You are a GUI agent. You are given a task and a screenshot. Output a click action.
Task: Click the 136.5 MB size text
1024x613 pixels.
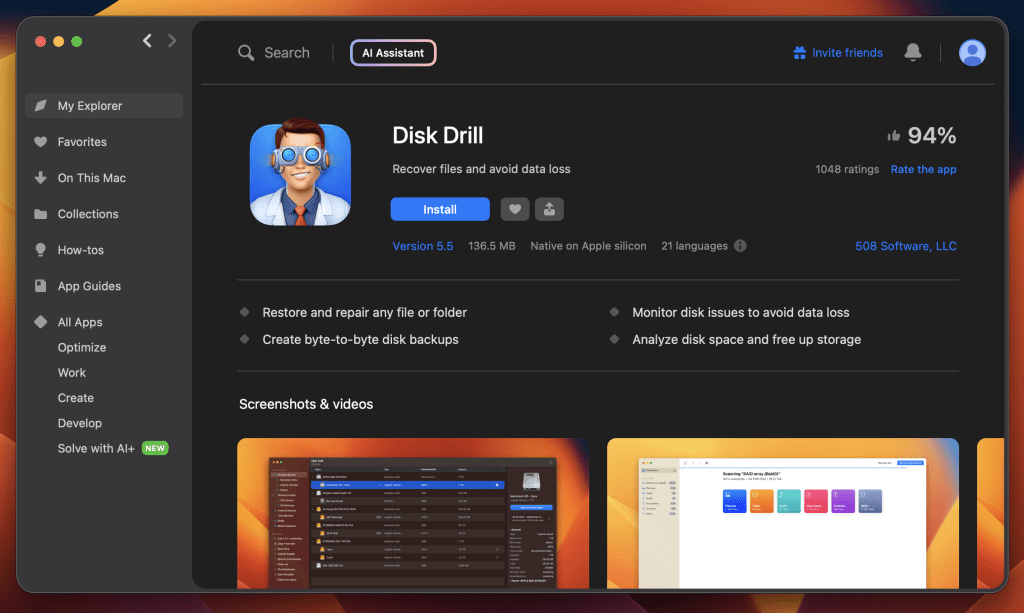tap(492, 246)
